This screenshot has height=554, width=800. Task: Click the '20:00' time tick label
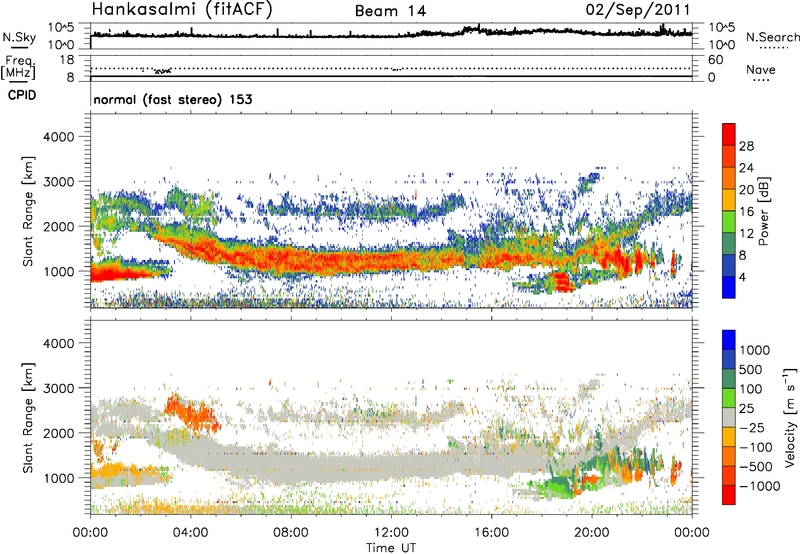point(592,533)
